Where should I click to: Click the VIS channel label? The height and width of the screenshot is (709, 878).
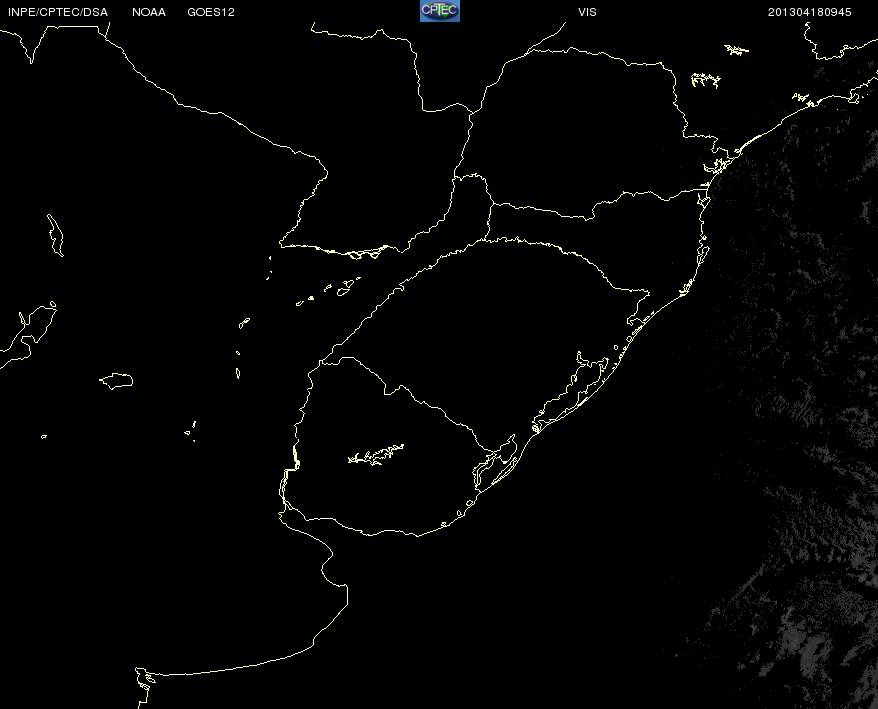tap(587, 12)
